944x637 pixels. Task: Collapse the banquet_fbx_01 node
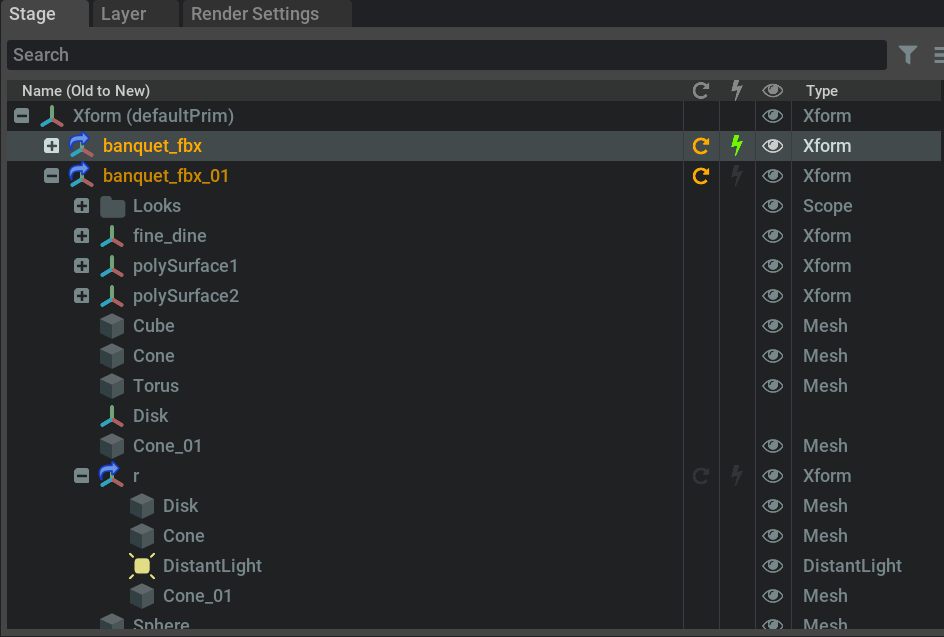[x=52, y=176]
